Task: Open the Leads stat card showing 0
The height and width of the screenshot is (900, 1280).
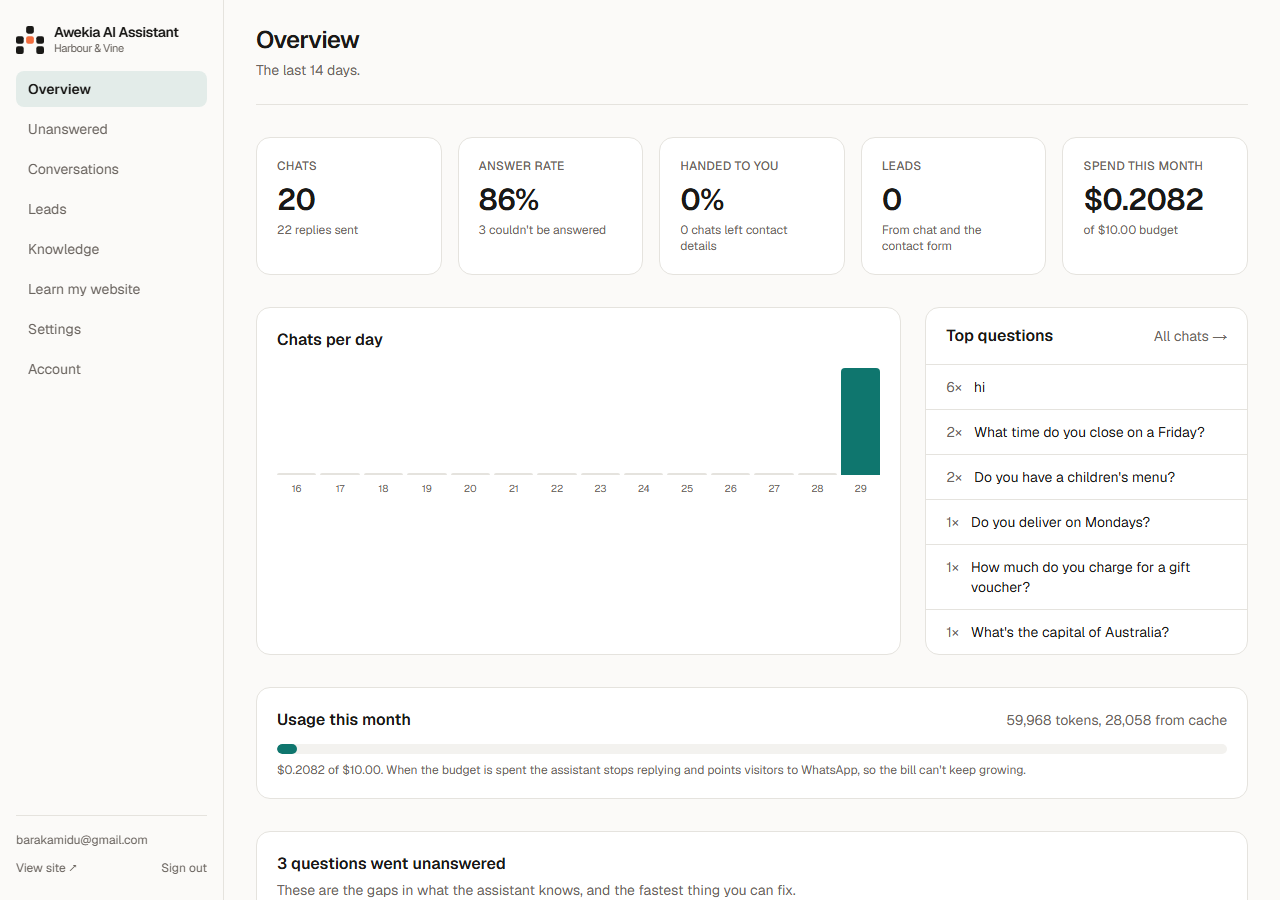Action: [953, 206]
